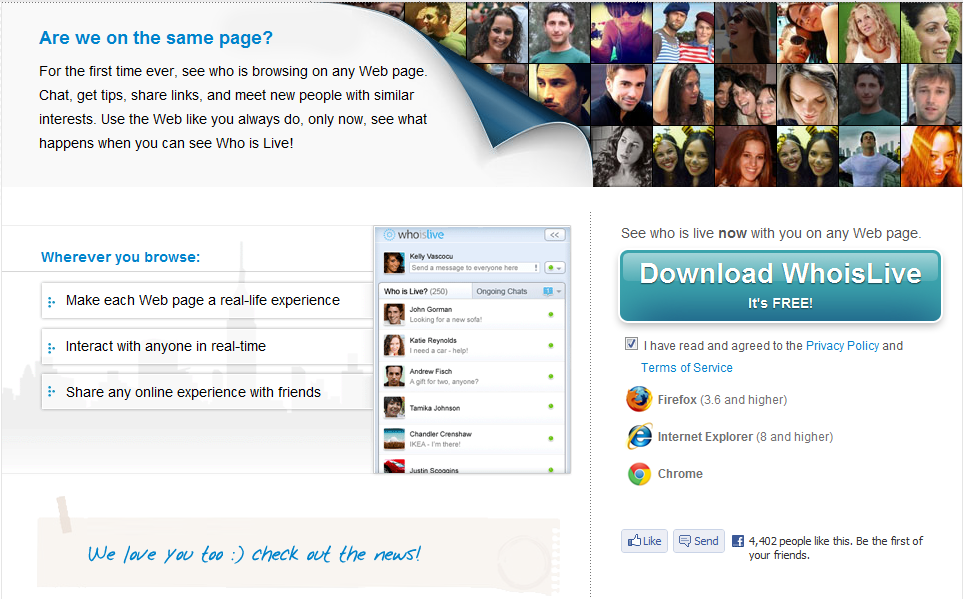Click the whoislive logo icon in panel header
The image size is (963, 599).
389,235
